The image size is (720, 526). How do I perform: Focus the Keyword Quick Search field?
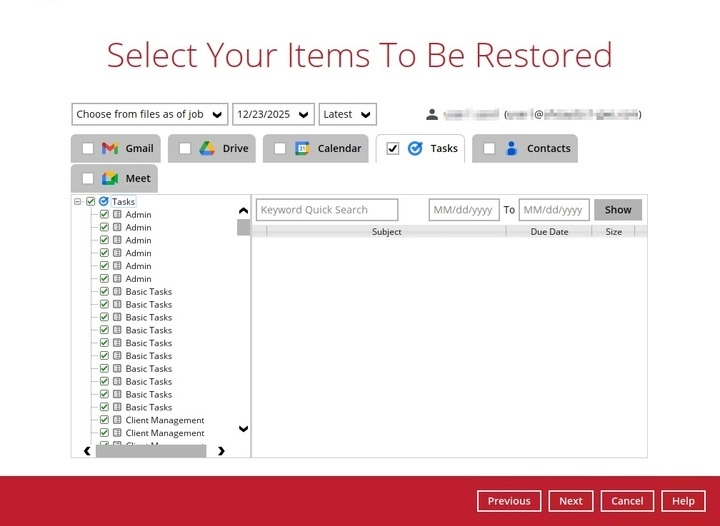coord(327,210)
